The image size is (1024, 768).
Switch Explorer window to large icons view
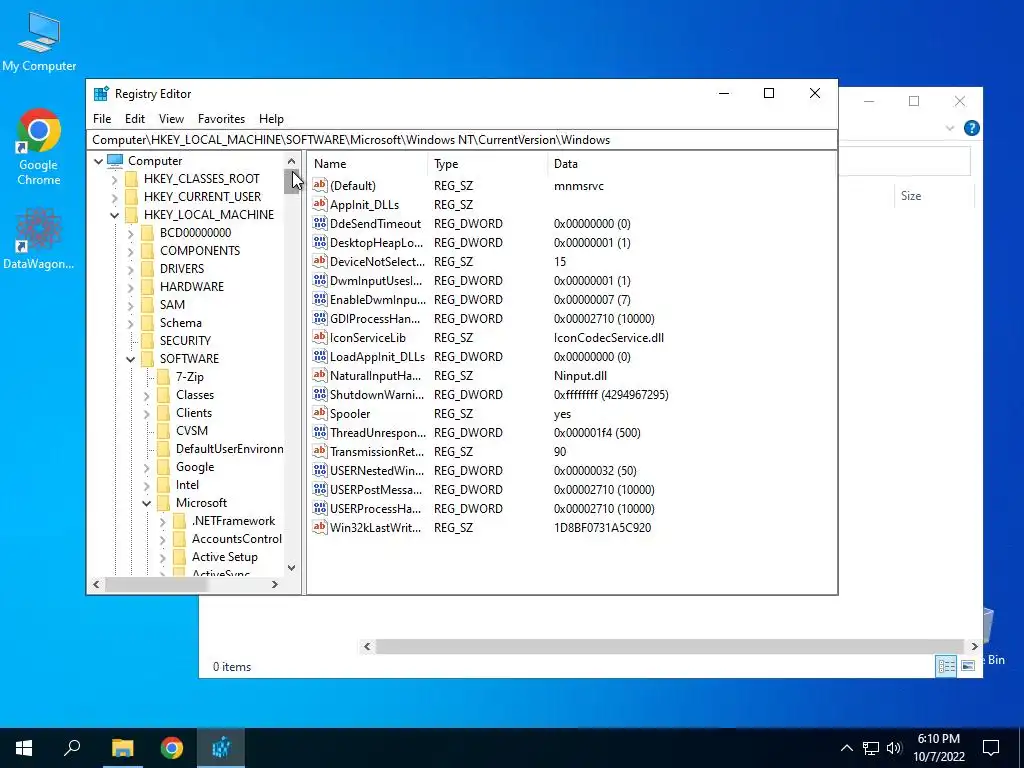tap(968, 666)
